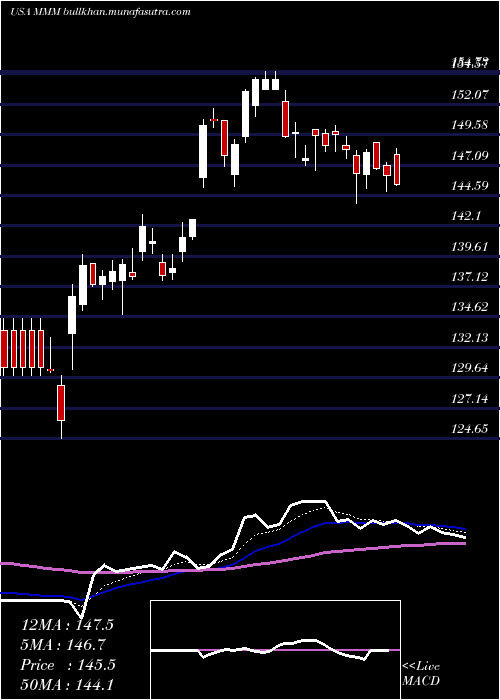Click the '5MA : 146.7' legend value
The image size is (500, 700).
(63, 645)
